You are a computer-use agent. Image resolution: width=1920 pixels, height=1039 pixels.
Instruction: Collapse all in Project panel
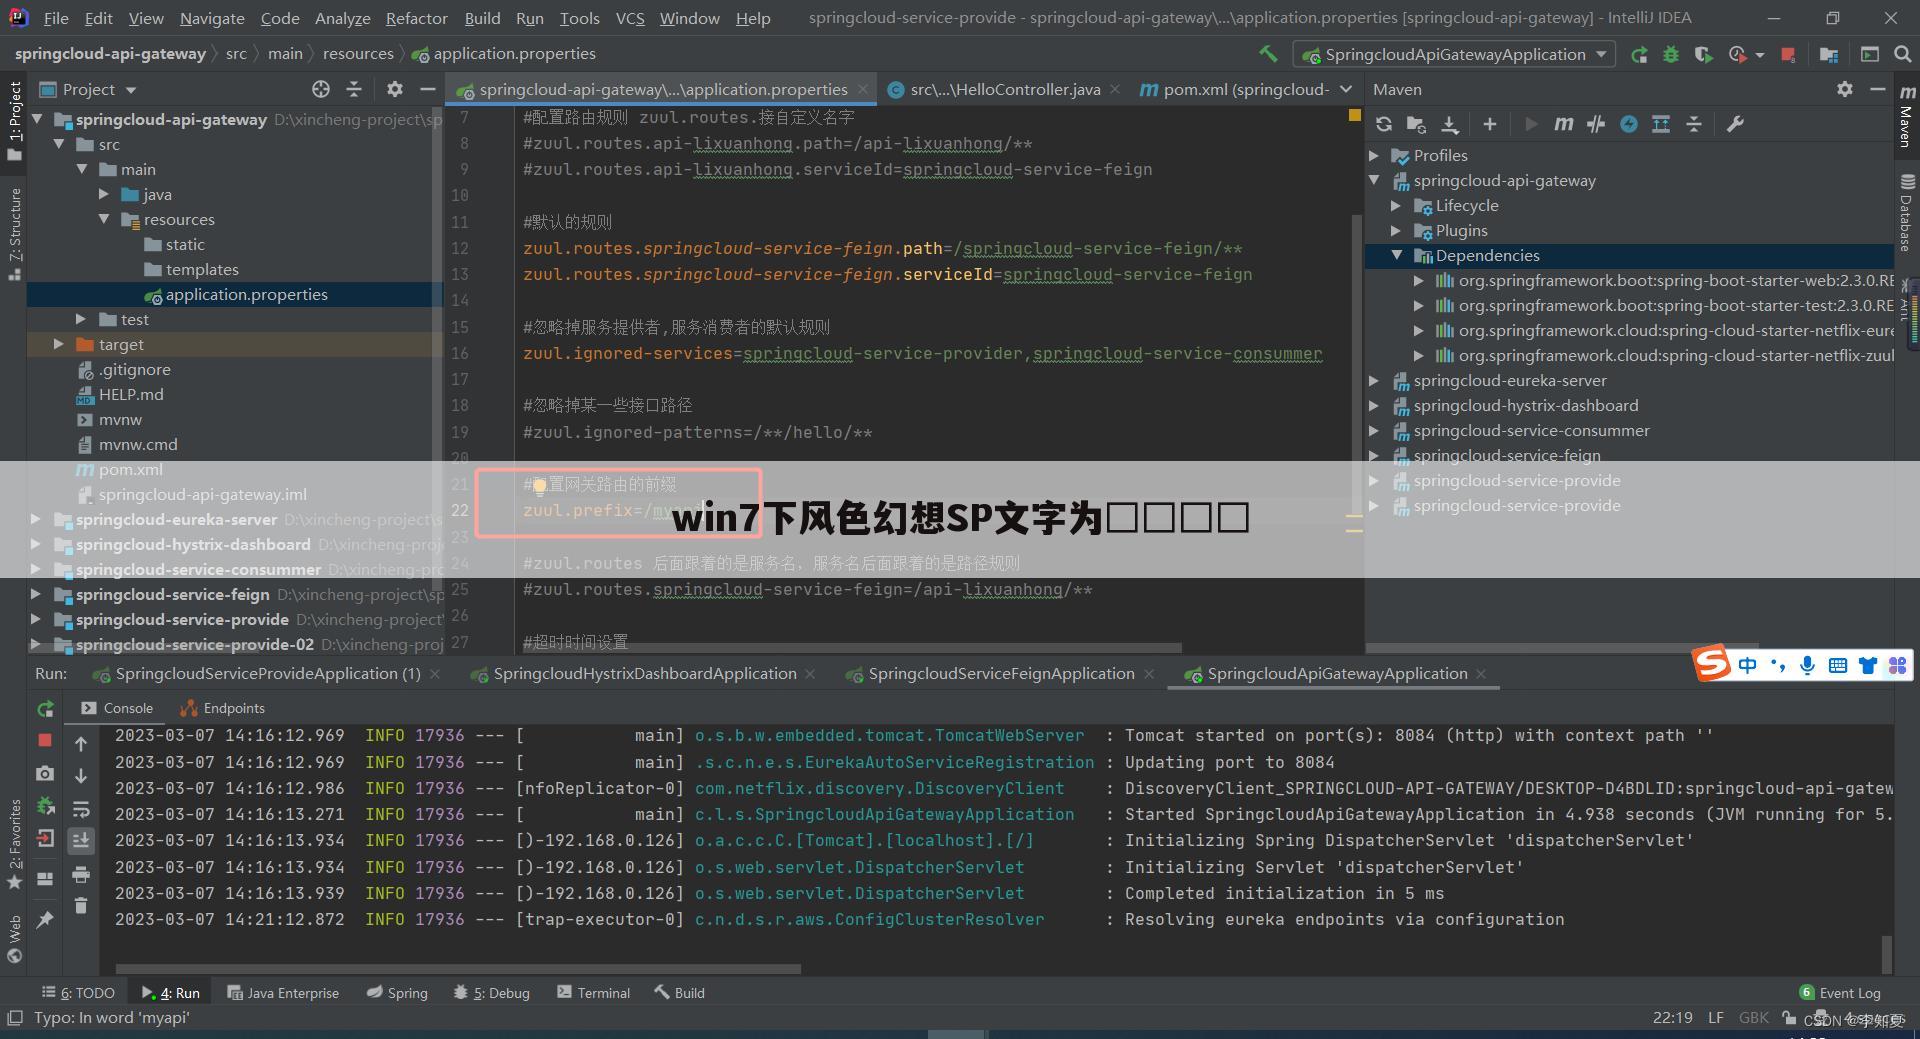tap(354, 89)
